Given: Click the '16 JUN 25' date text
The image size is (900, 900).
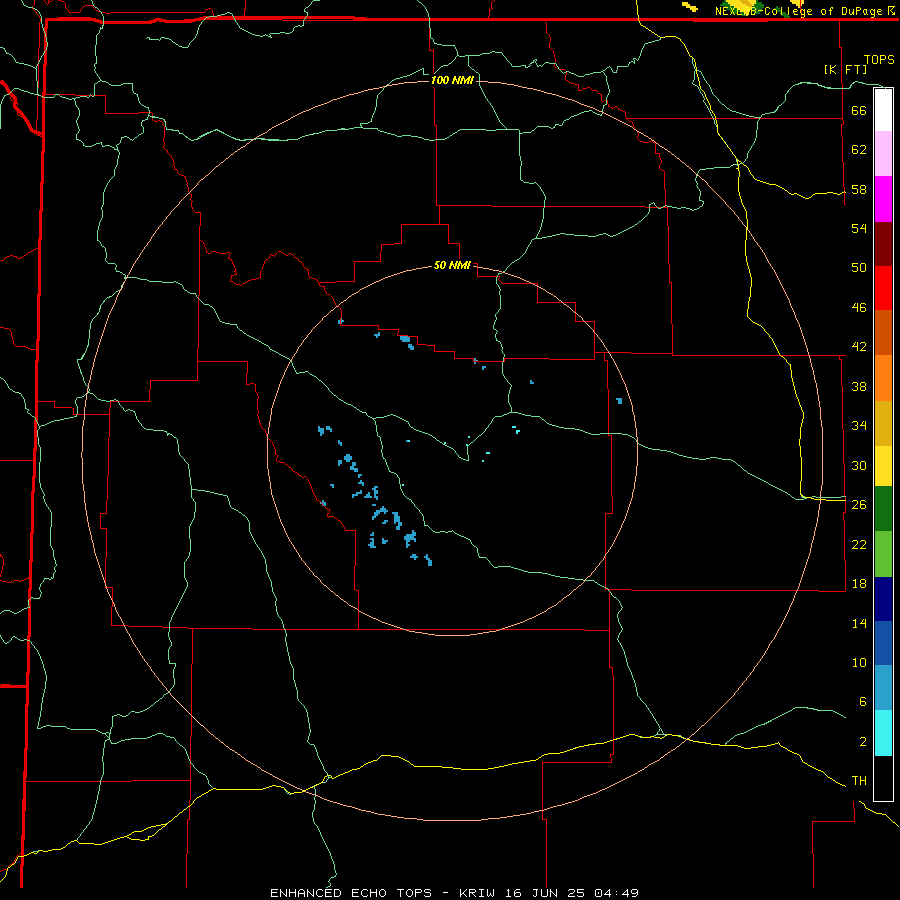Looking at the screenshot, I should click(x=545, y=893).
